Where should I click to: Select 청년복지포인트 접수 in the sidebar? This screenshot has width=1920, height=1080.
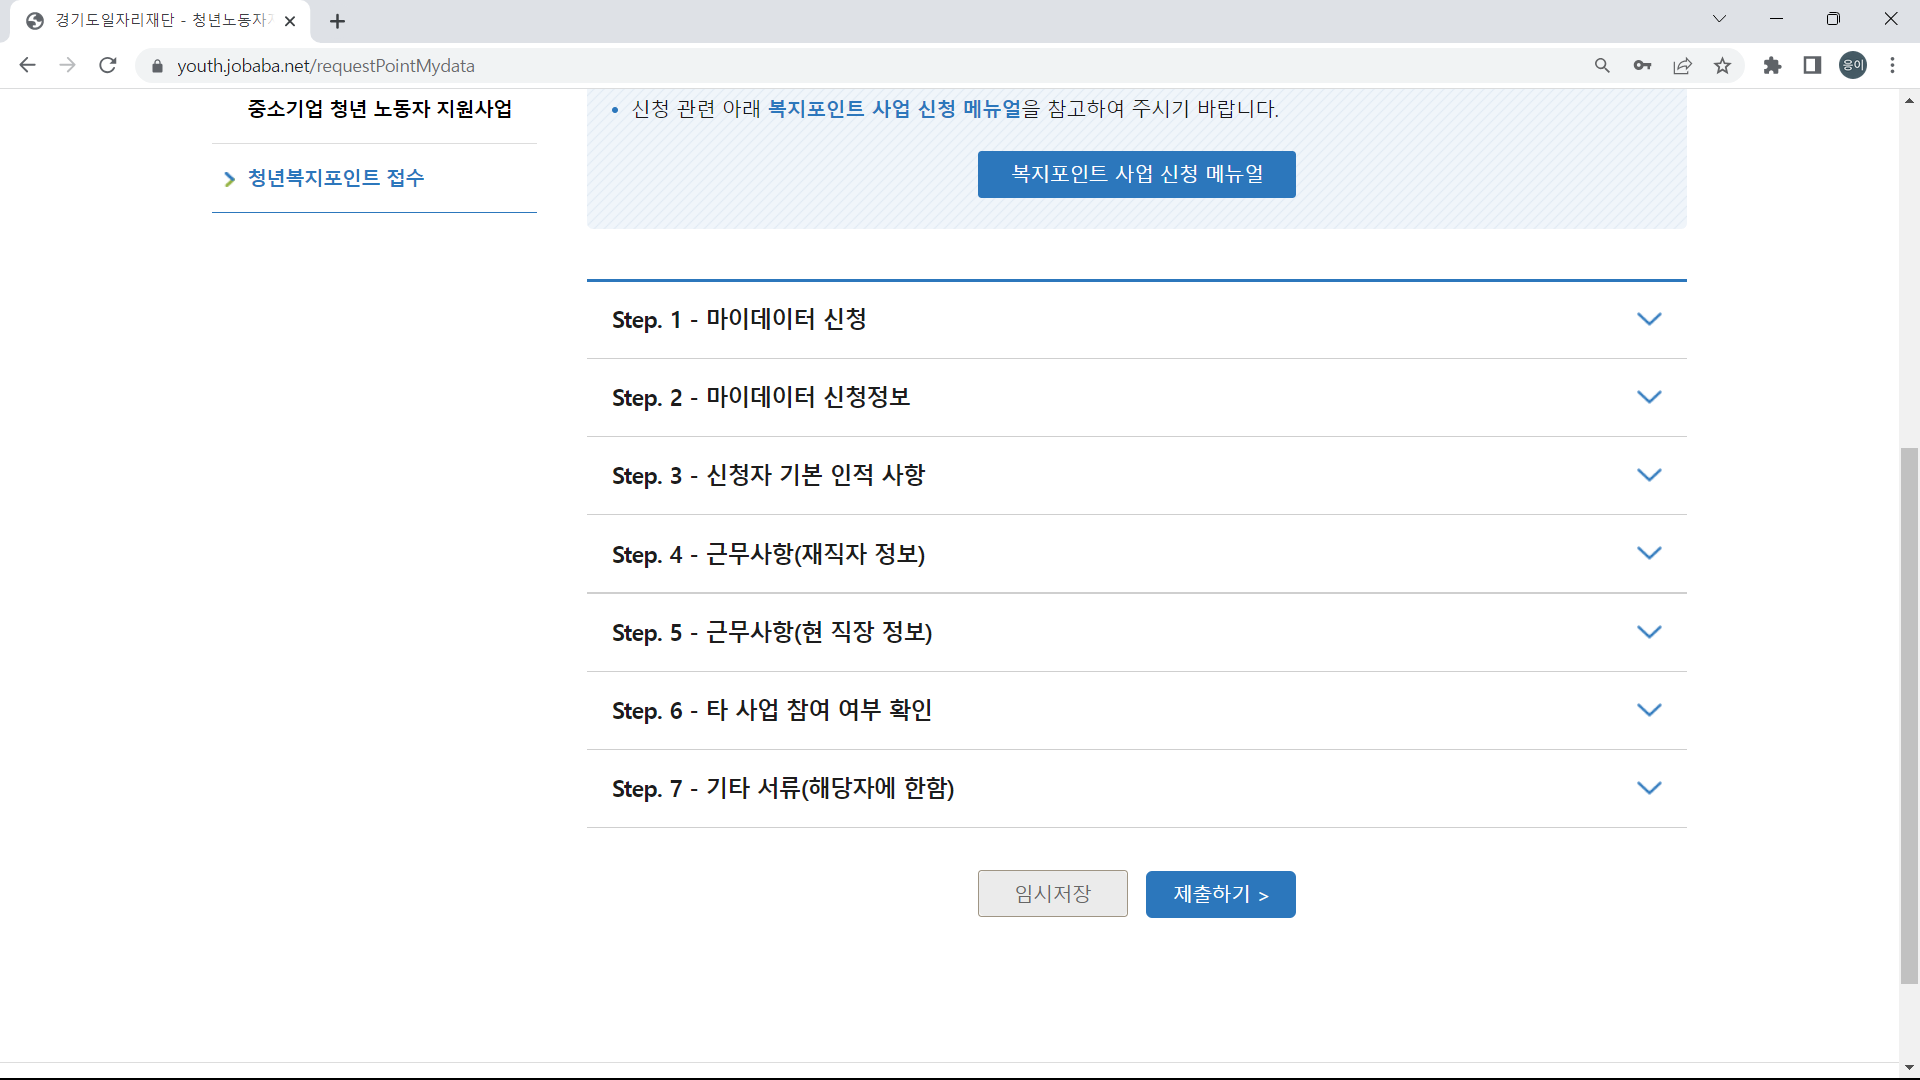pos(335,178)
